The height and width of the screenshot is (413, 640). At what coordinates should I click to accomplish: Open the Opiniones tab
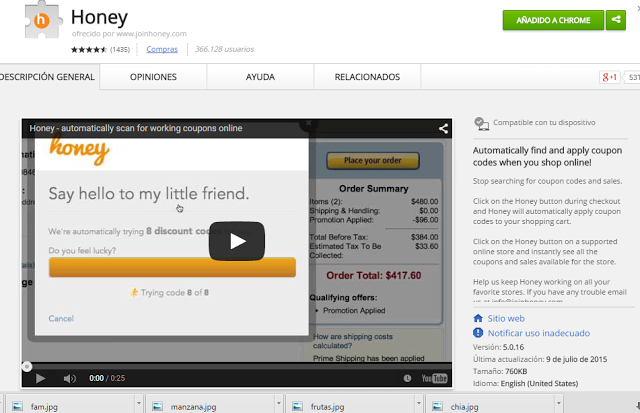pyautogui.click(x=153, y=77)
